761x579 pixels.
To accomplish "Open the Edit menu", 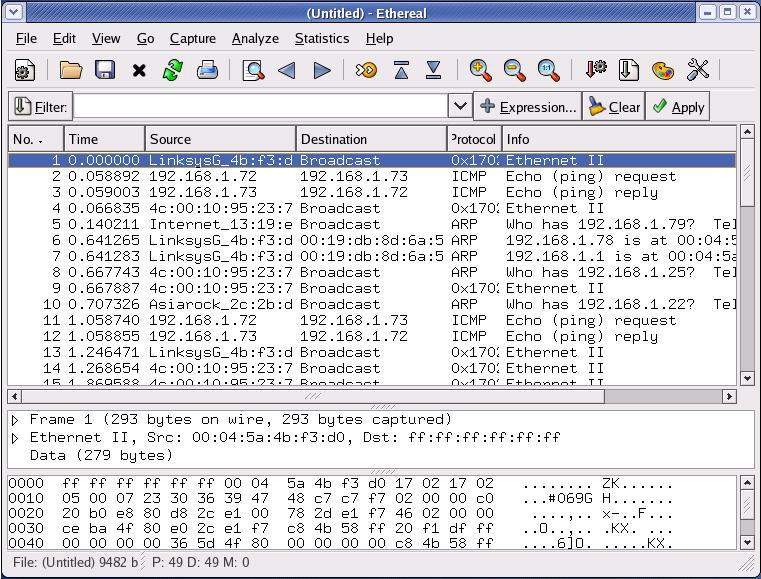I will (x=64, y=38).
